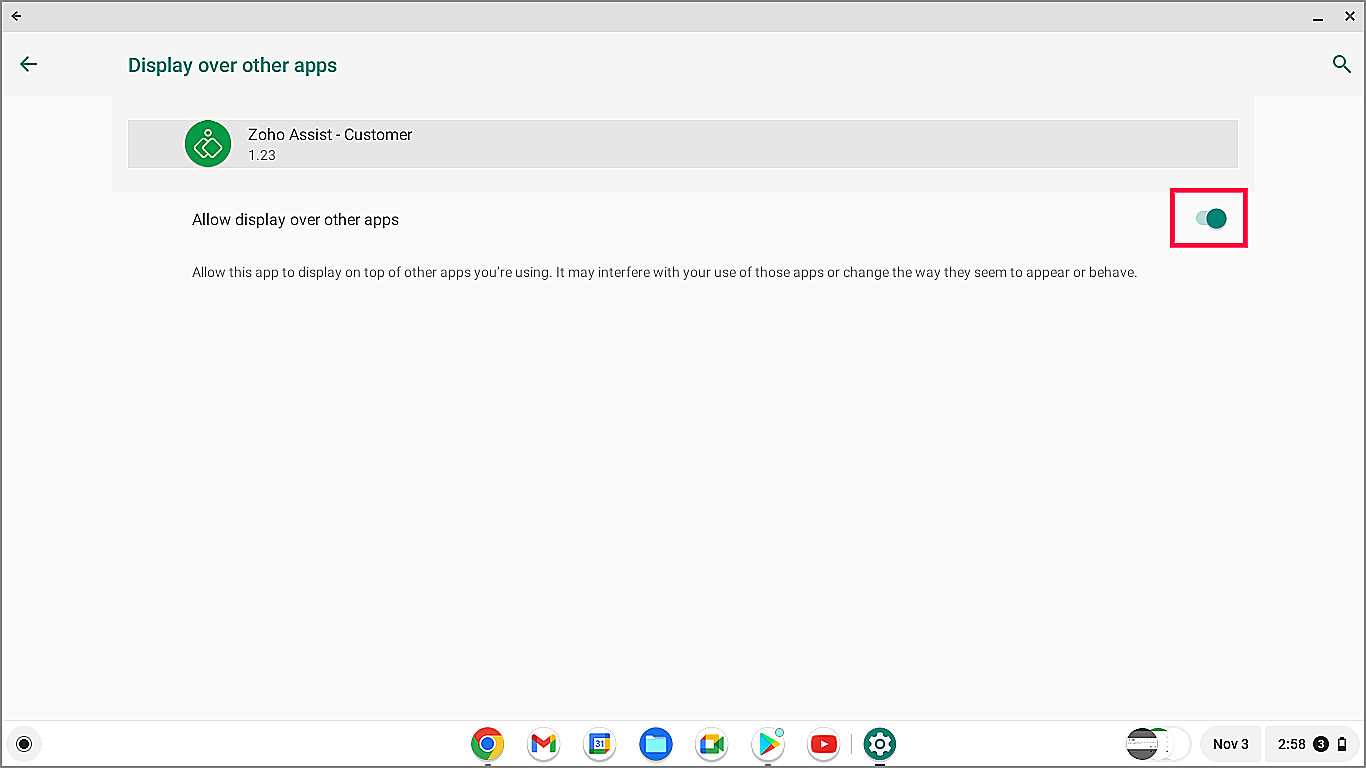Select the Zoho Assist Customer list entry
This screenshot has width=1366, height=768.
tap(683, 143)
